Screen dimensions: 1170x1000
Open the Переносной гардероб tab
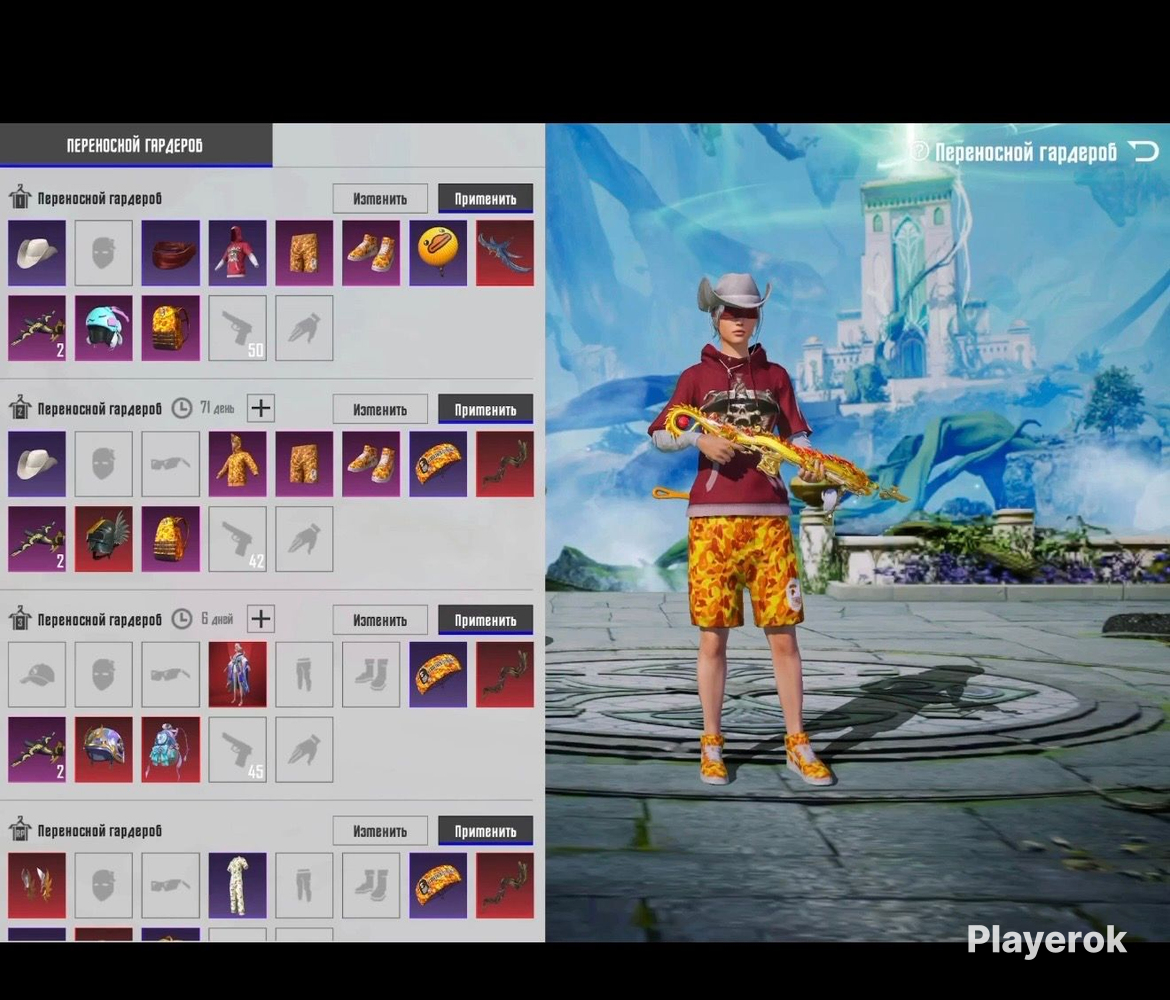(135, 145)
